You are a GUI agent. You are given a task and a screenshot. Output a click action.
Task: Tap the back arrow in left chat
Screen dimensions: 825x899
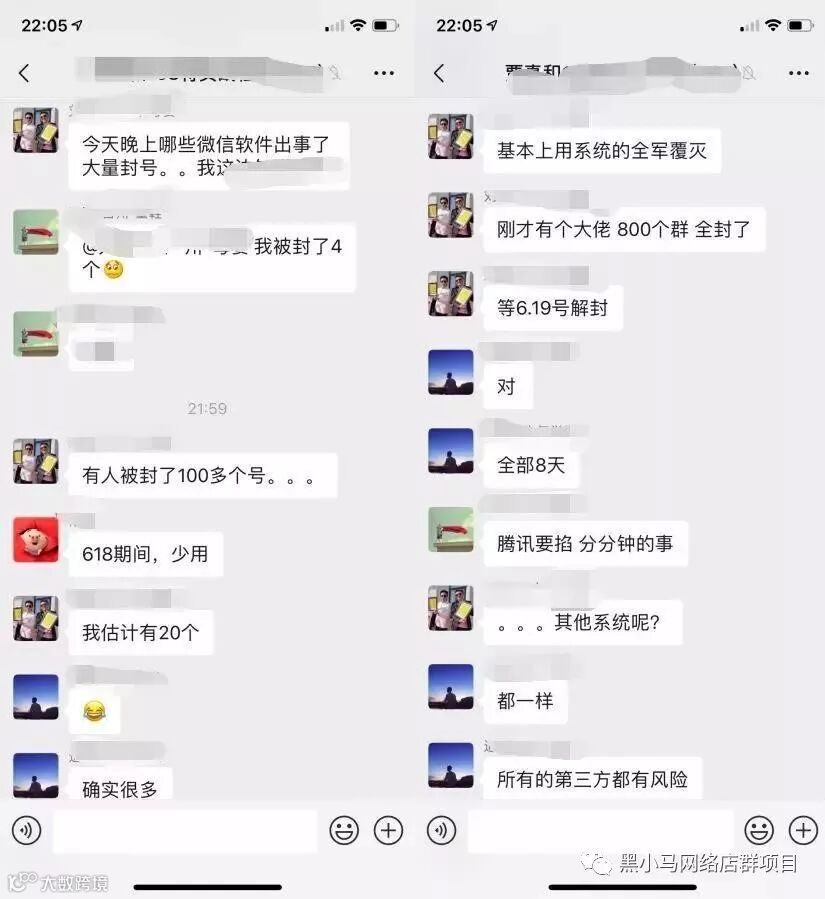pos(24,73)
